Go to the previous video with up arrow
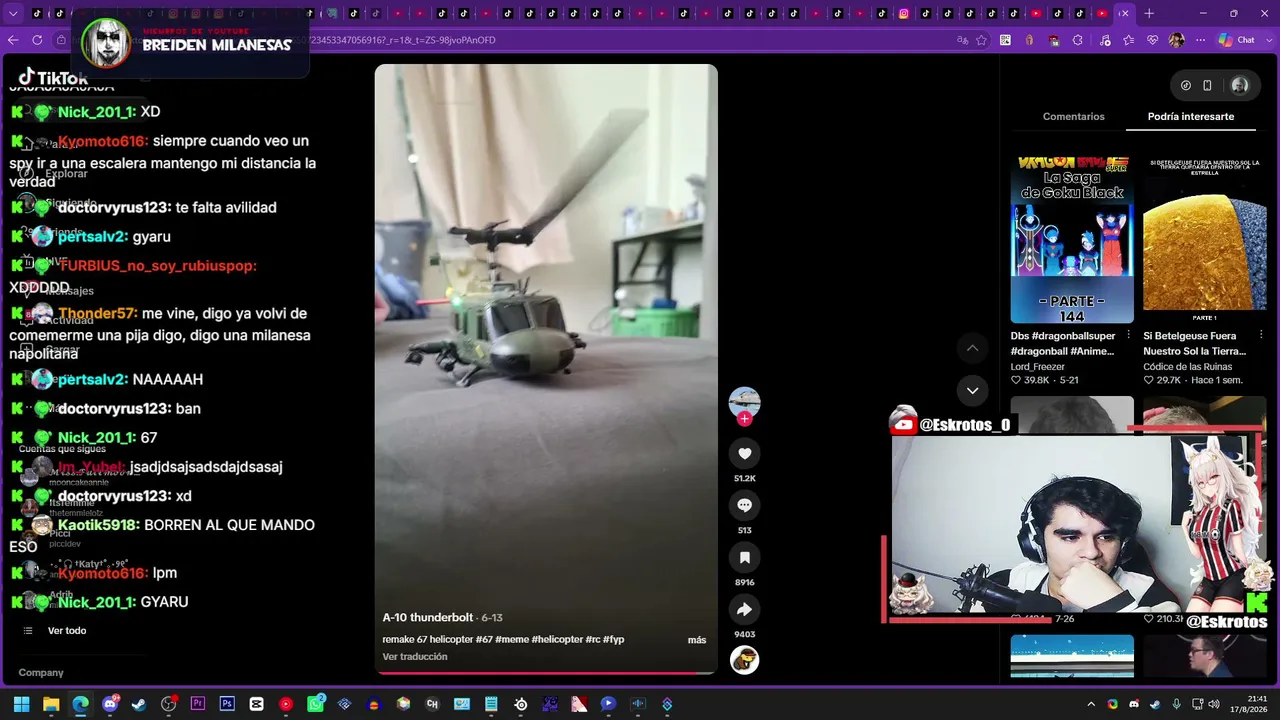 click(x=972, y=348)
